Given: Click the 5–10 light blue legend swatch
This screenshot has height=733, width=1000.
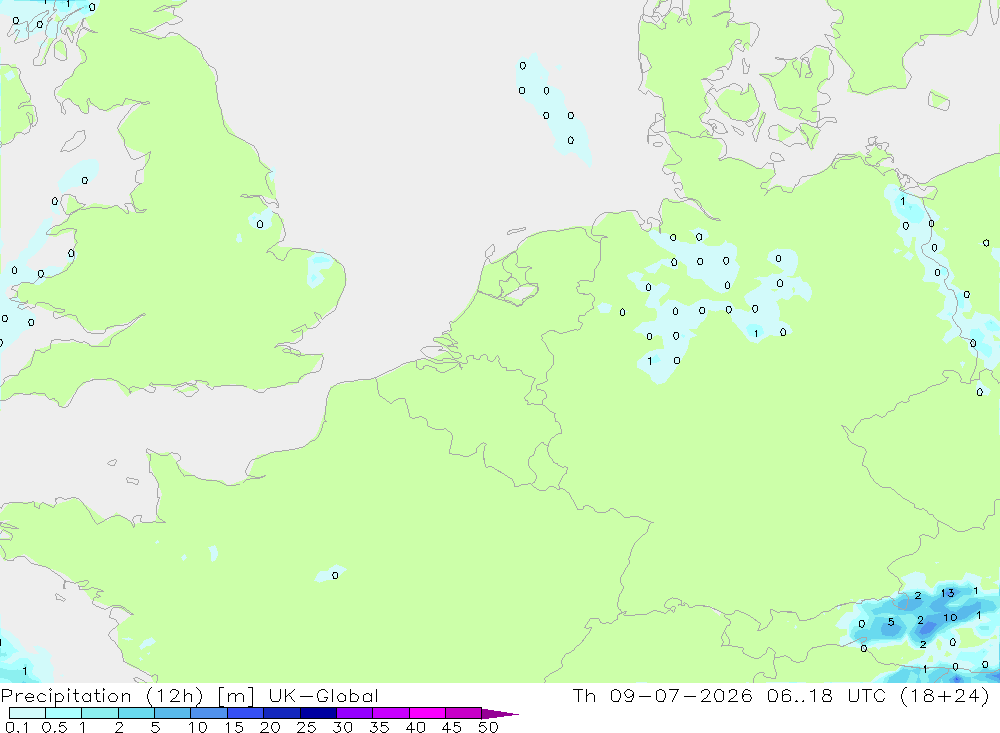Looking at the screenshot, I should coord(172,713).
